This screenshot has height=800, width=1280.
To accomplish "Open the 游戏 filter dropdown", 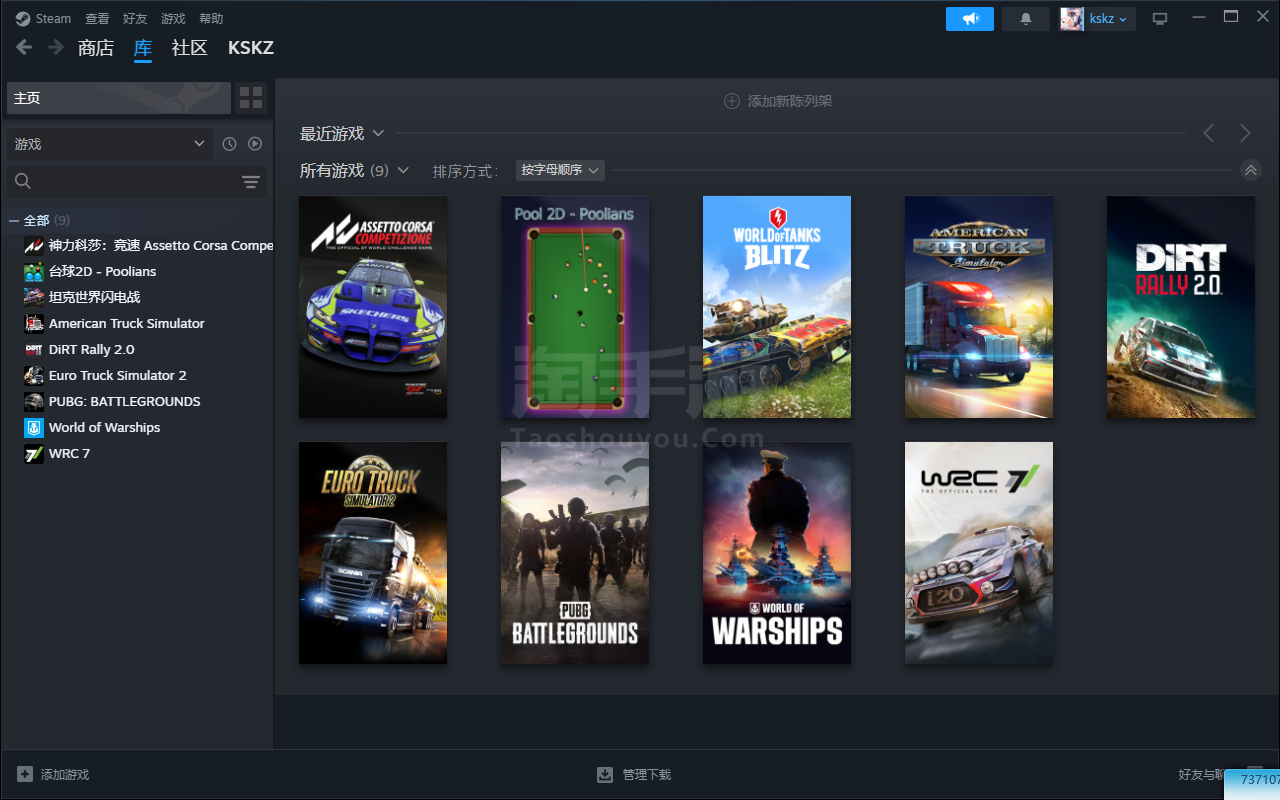I will click(110, 144).
